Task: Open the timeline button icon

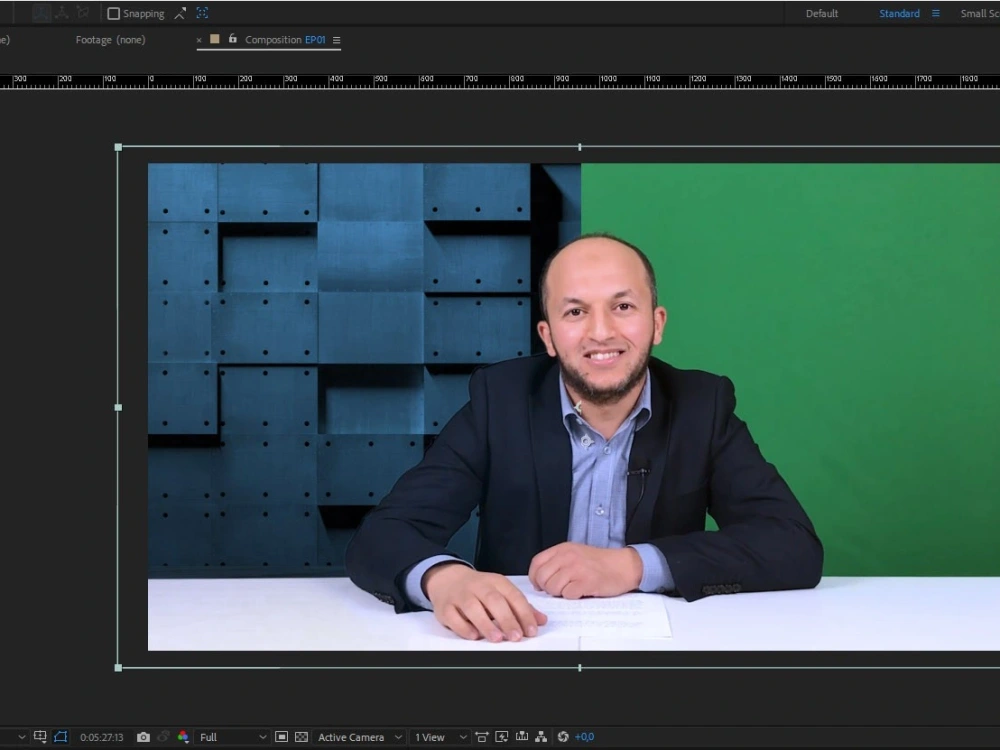Action: click(522, 737)
